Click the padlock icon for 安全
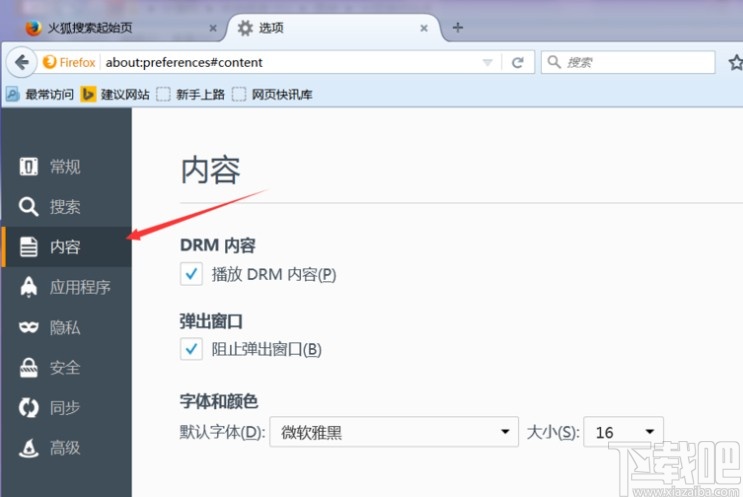This screenshot has height=497, width=743. [28, 367]
